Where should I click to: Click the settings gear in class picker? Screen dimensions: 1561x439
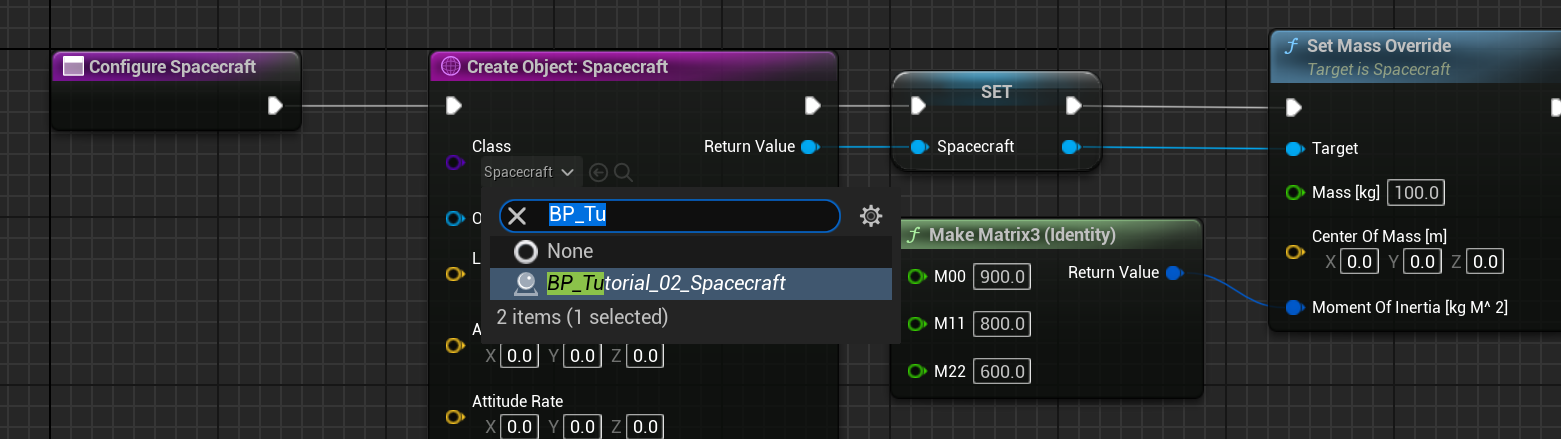[871, 216]
